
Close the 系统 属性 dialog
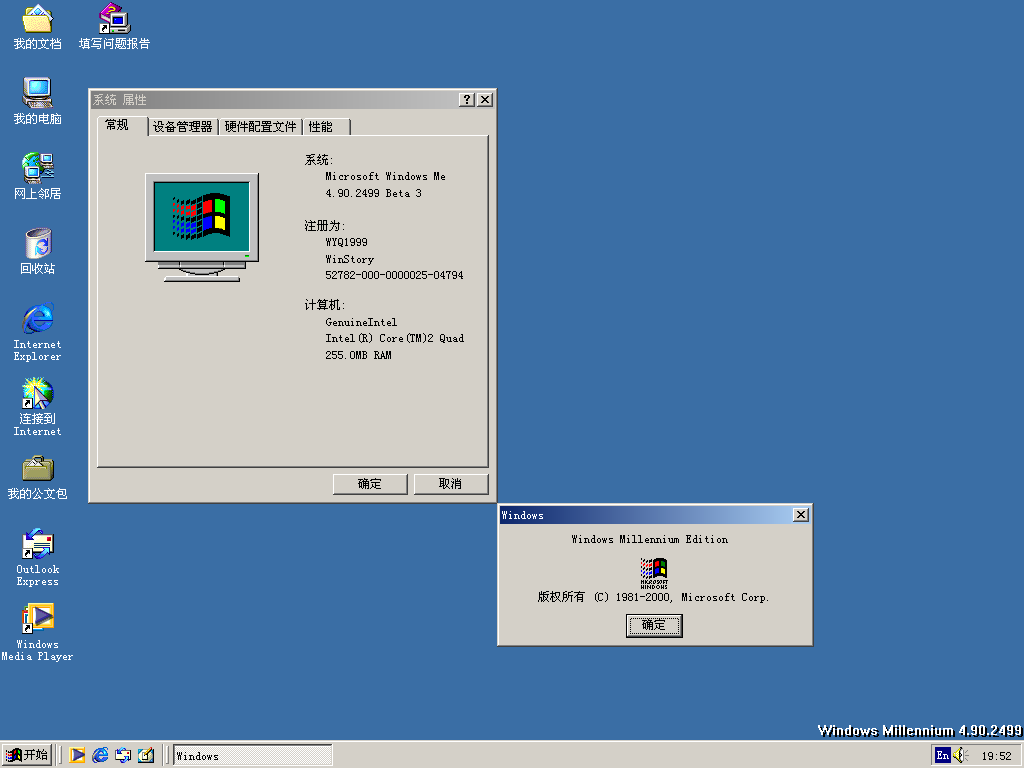485,99
